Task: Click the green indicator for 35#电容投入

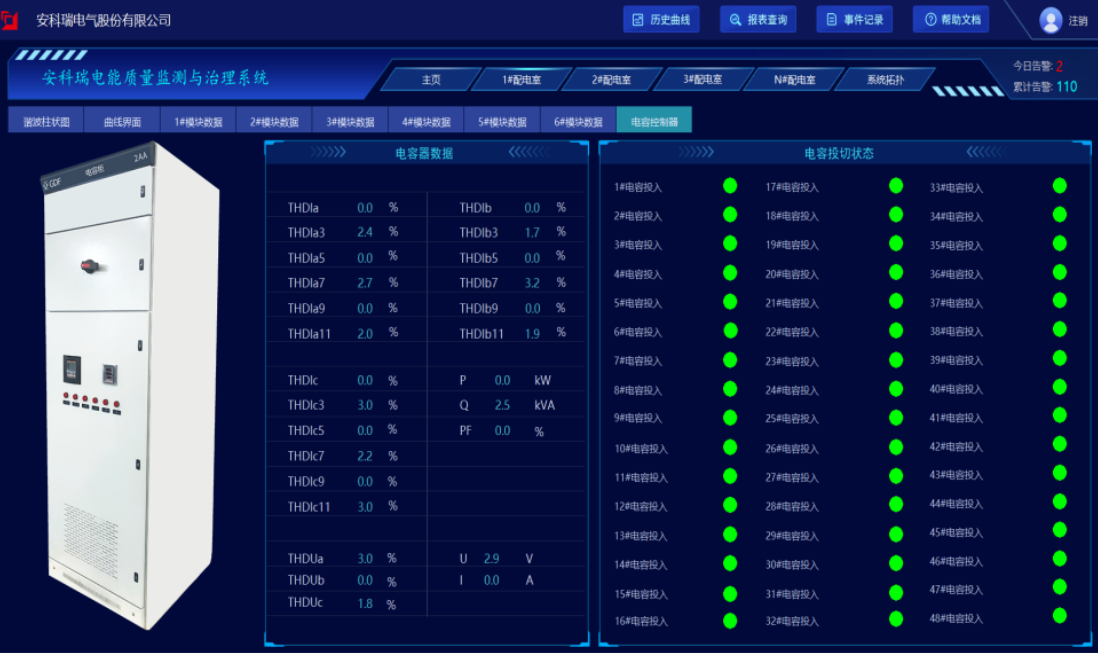Action: click(1059, 244)
